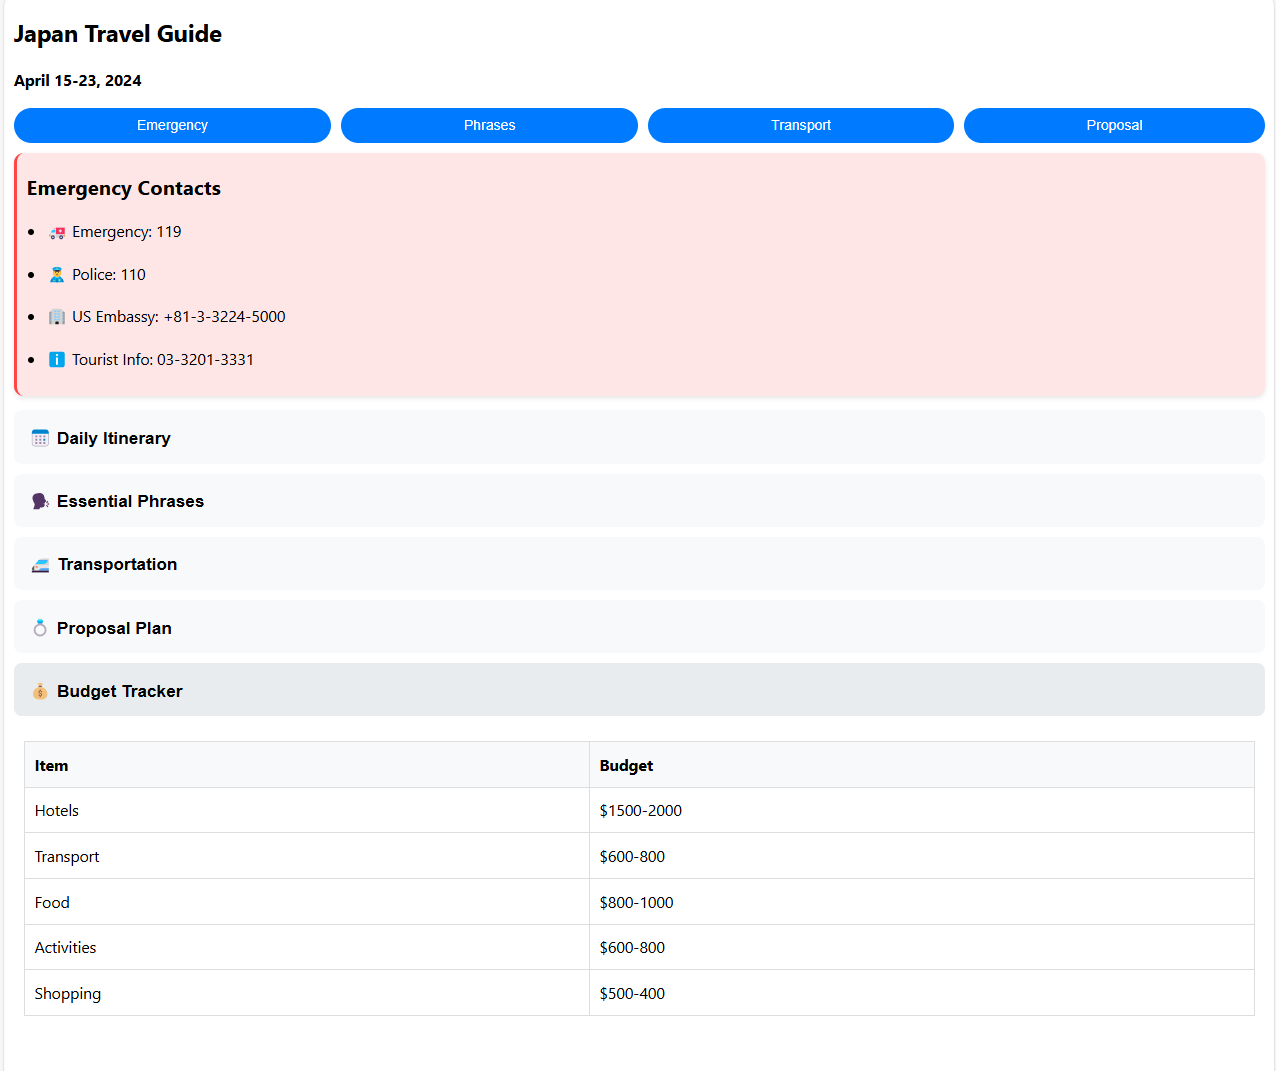
Task: Select the Hotels budget amount cell
Action: pyautogui.click(x=641, y=811)
